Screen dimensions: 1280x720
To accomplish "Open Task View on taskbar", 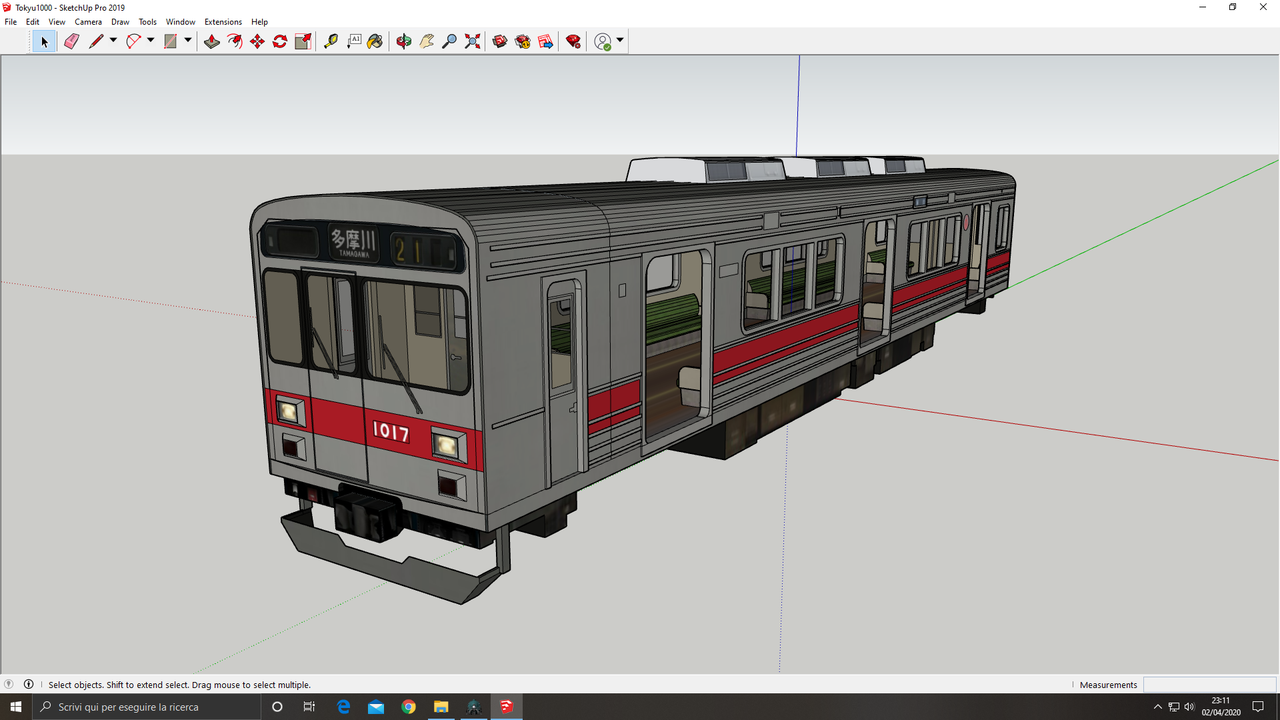I will point(309,707).
